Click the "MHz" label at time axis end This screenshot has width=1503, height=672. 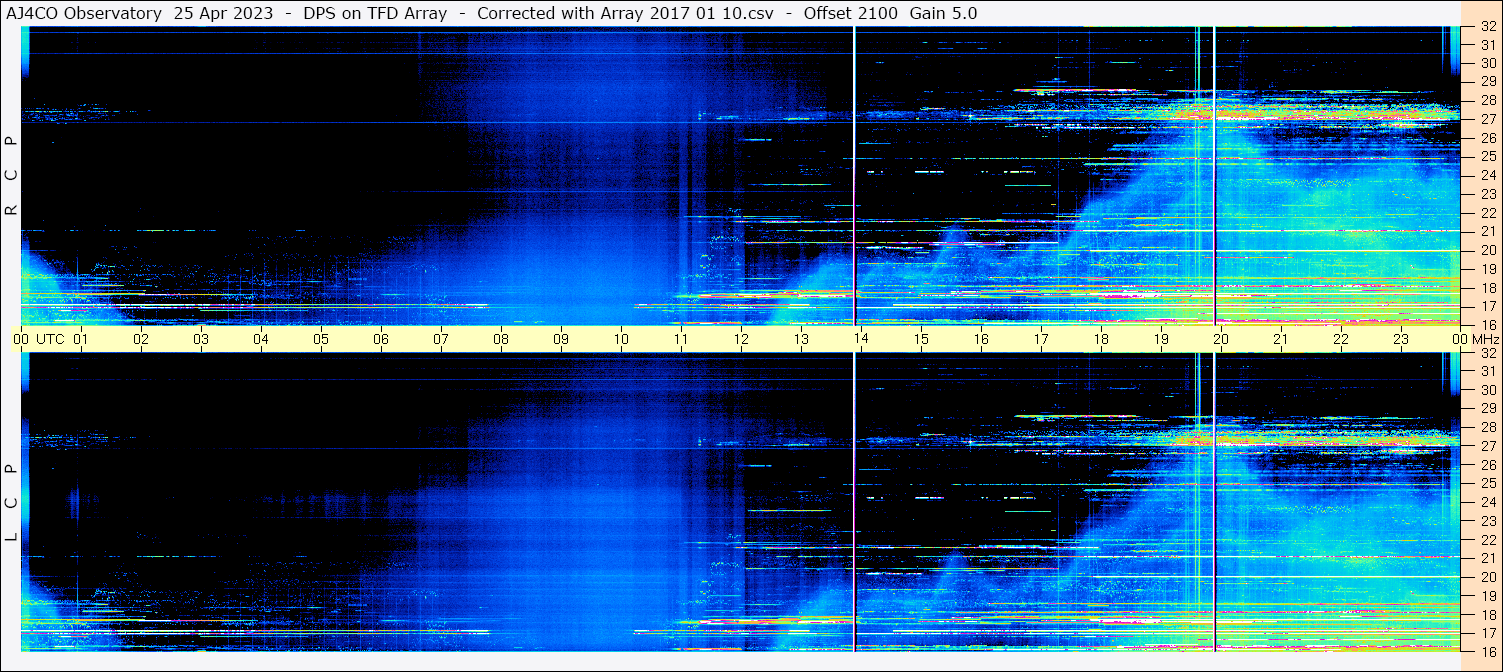1484,339
